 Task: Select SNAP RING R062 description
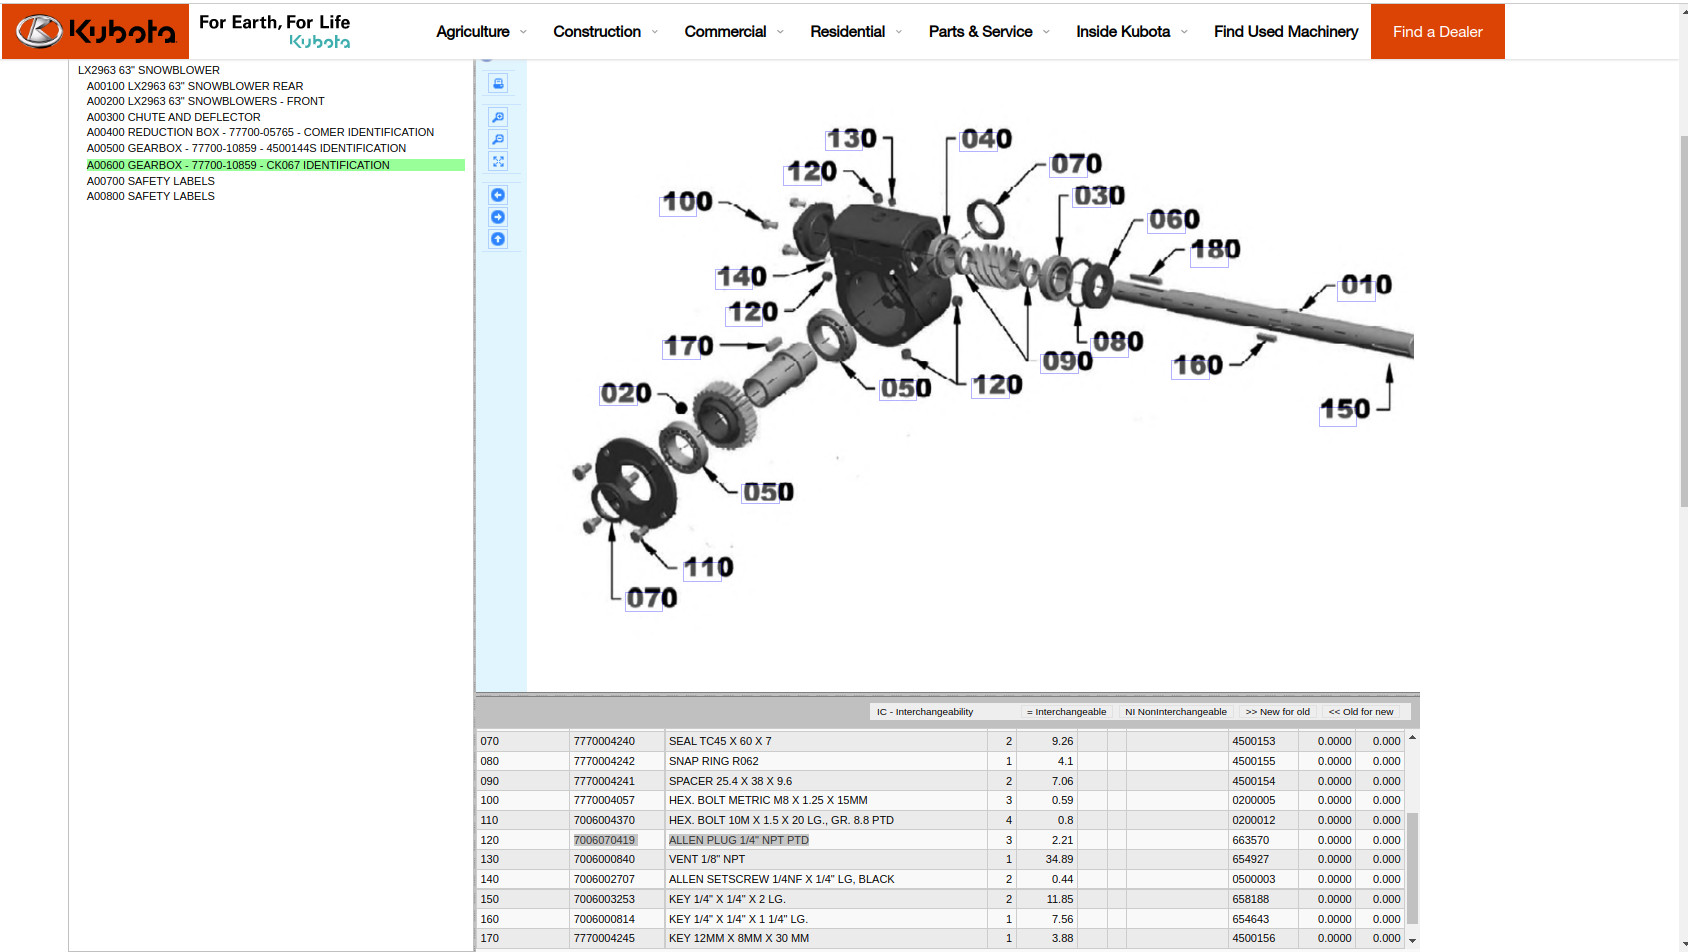click(714, 761)
